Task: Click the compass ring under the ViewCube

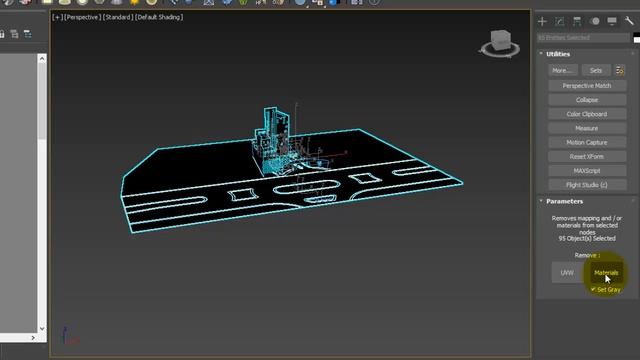Action: 500,52
